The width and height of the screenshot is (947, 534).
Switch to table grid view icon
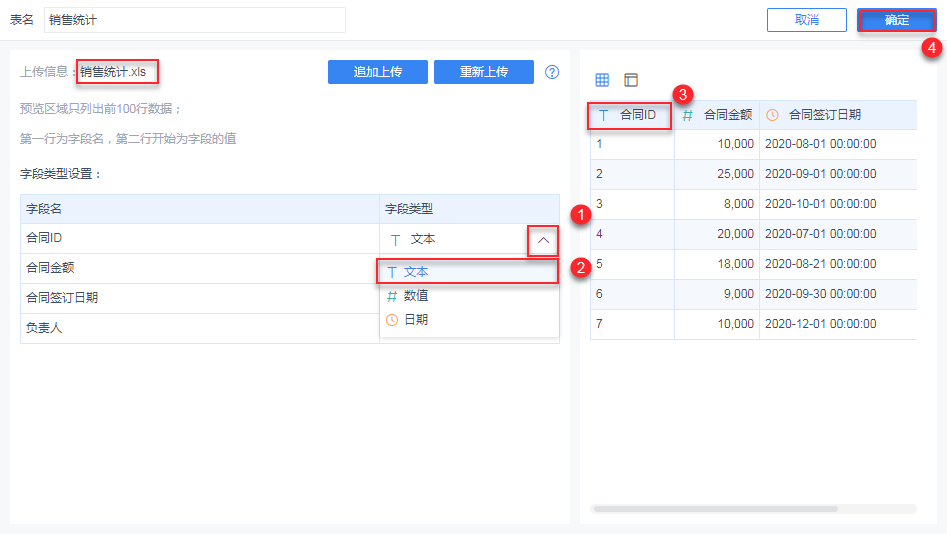[602, 80]
